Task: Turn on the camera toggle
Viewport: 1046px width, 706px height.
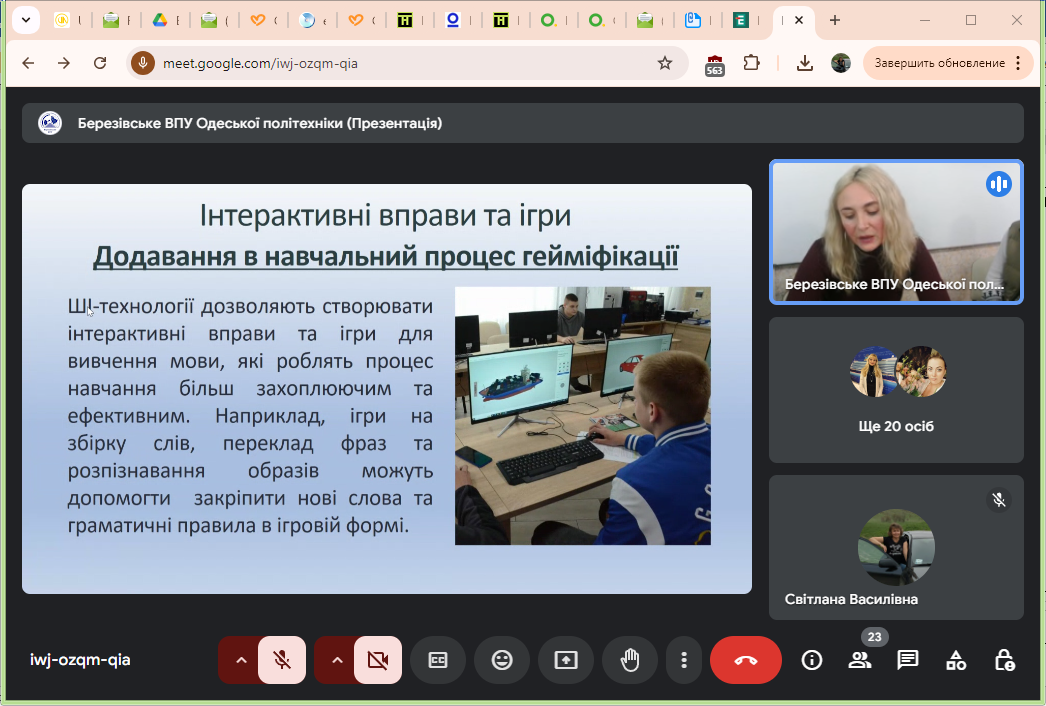Action: tap(378, 660)
